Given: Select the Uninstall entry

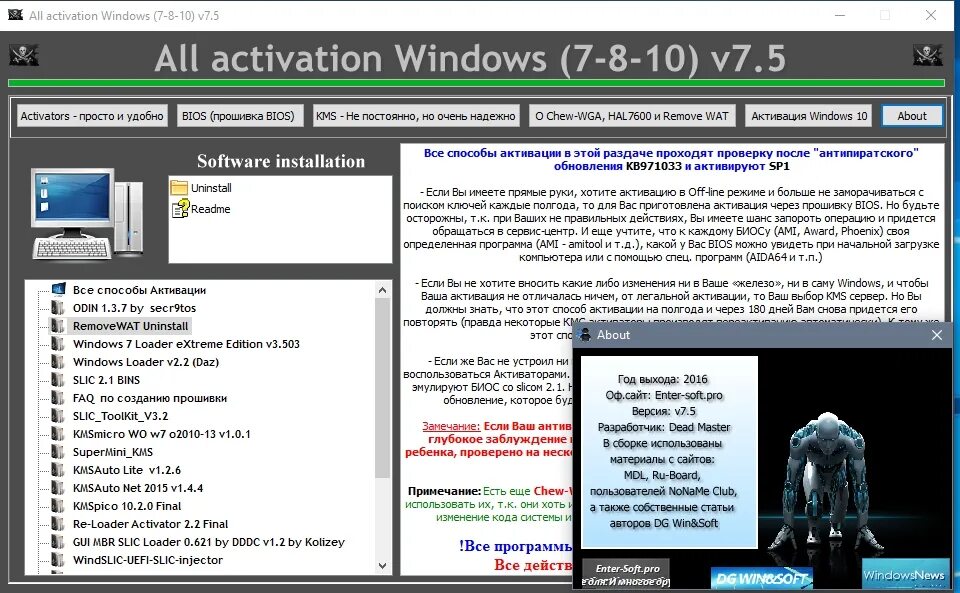Looking at the screenshot, I should click(211, 188).
